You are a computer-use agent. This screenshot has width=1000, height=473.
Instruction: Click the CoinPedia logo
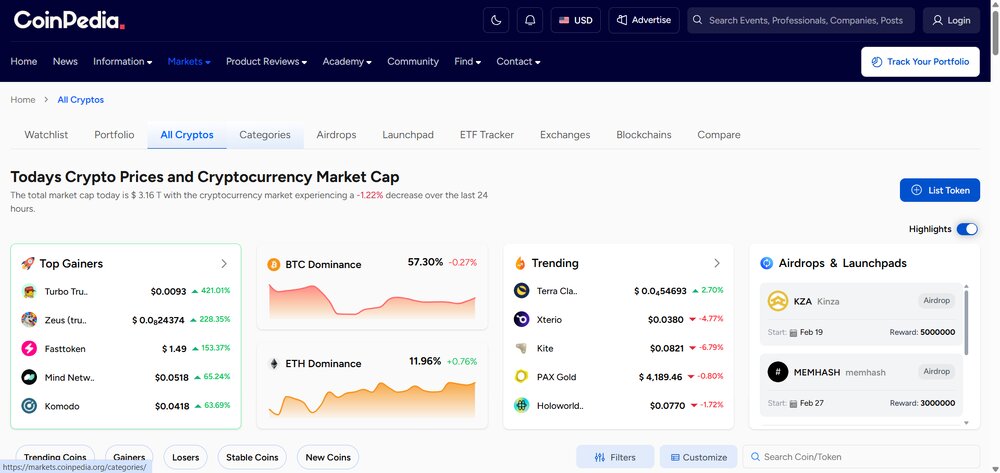69,20
